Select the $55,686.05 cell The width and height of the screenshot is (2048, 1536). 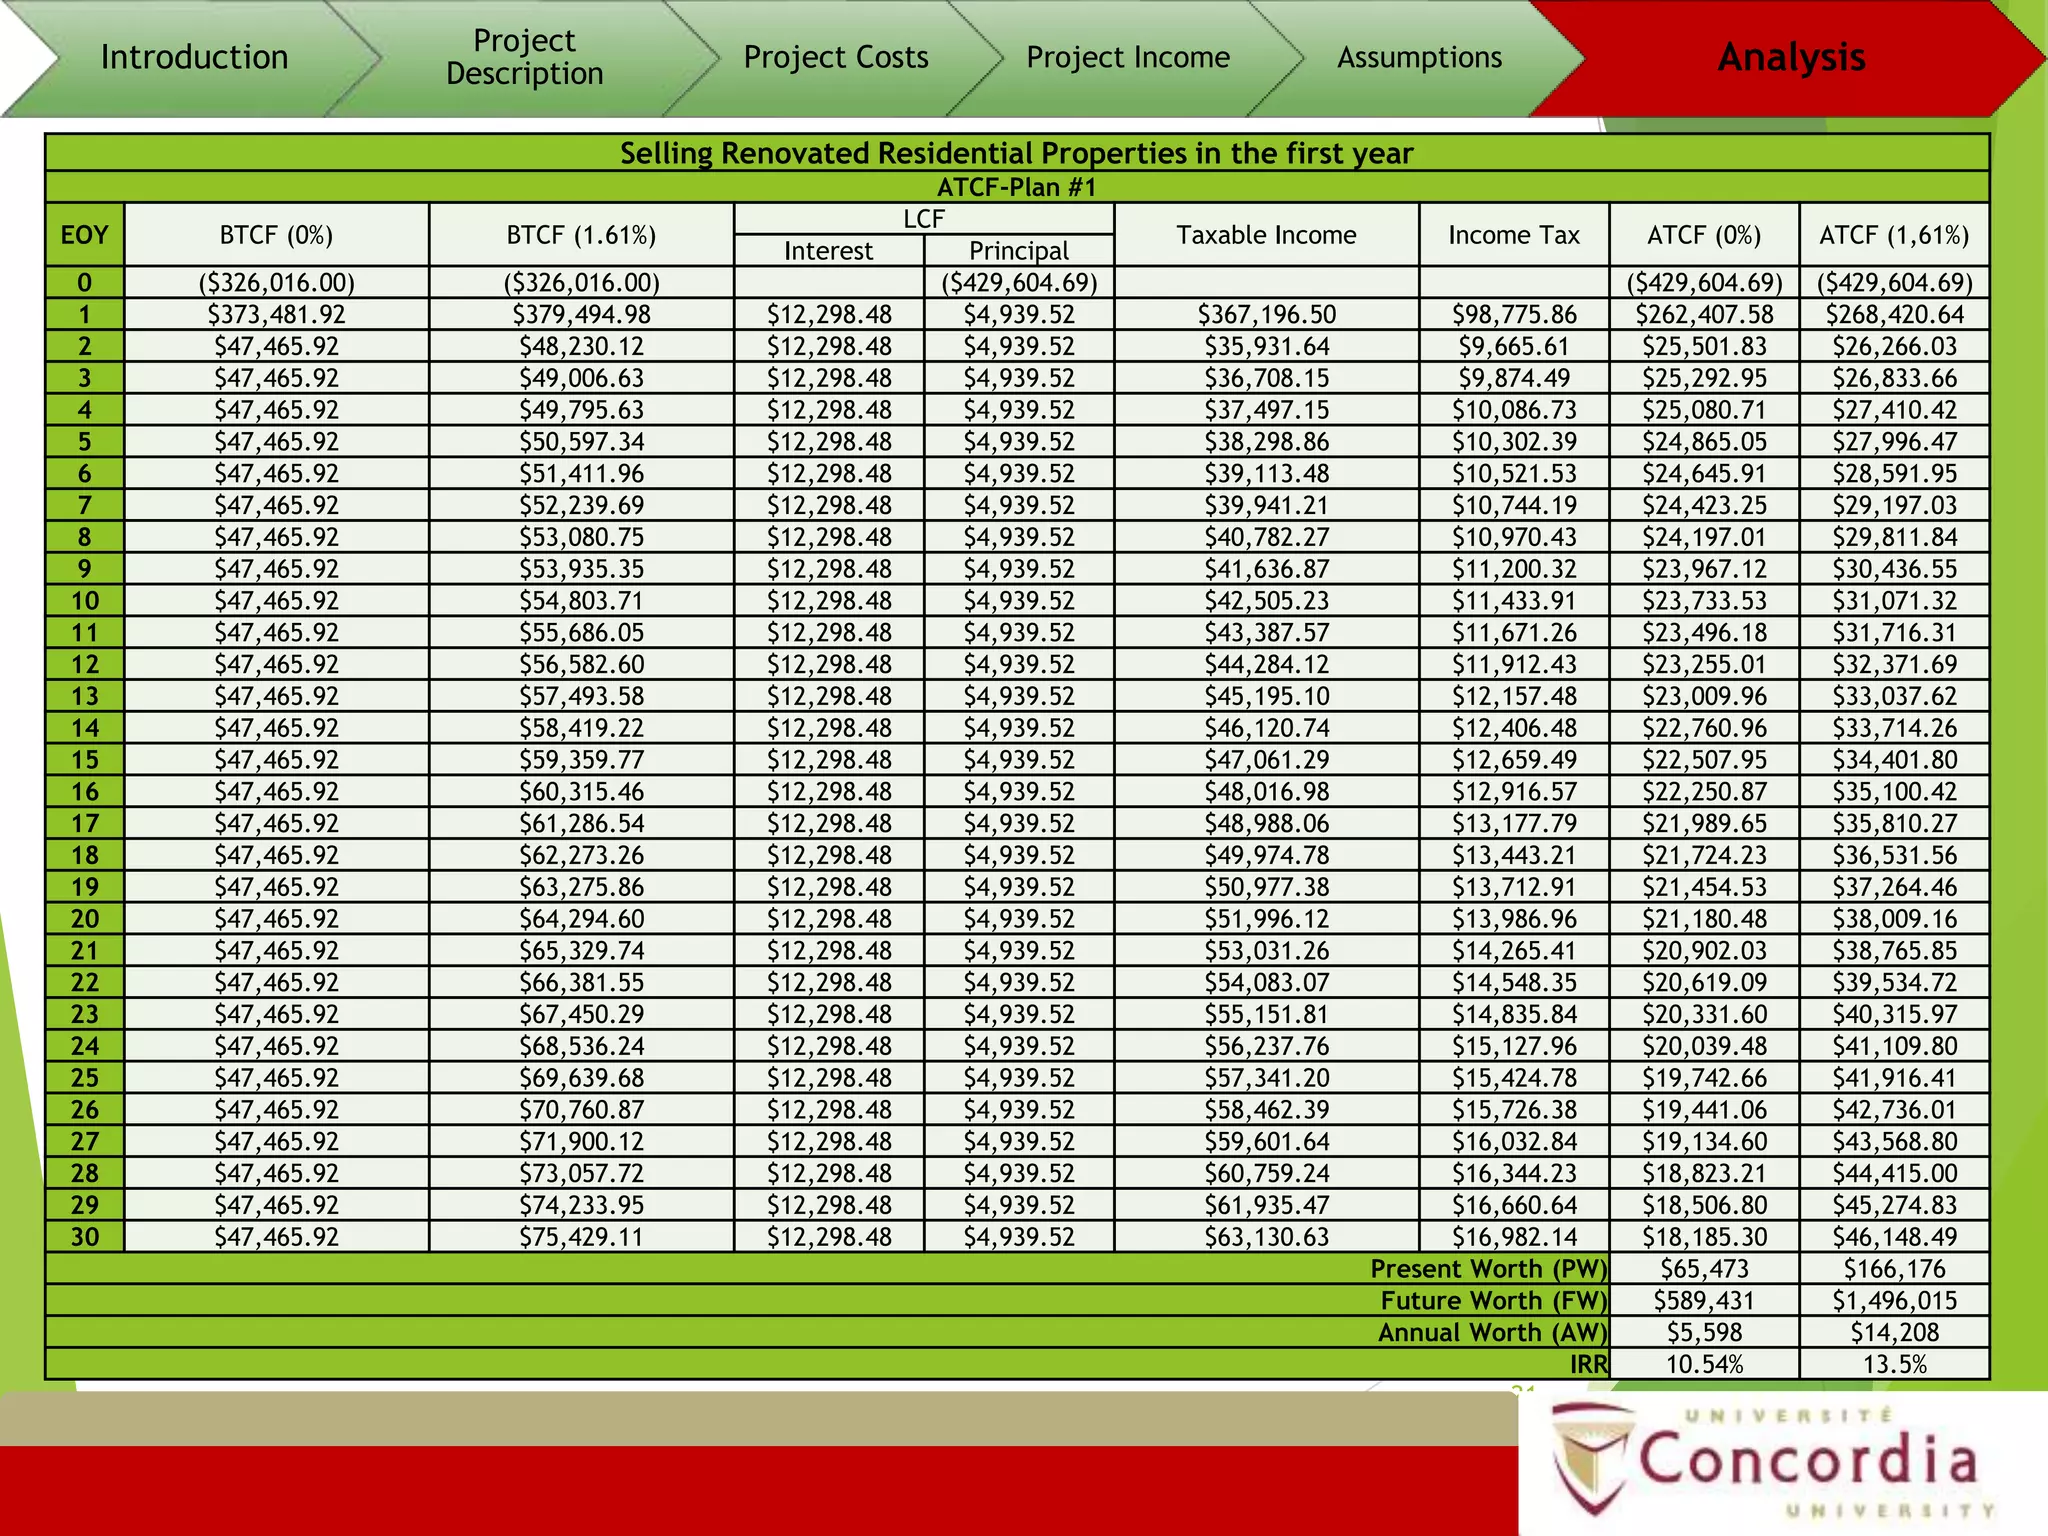(x=581, y=632)
